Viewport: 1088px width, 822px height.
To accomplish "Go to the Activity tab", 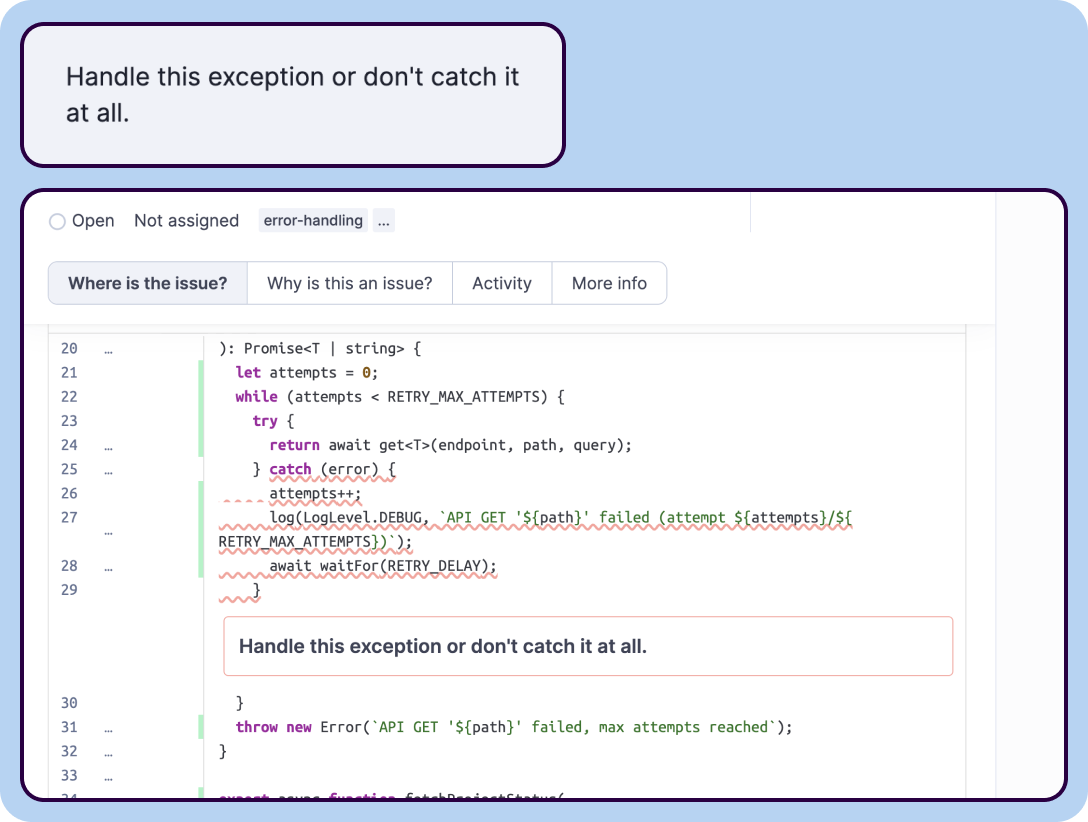I will point(502,283).
